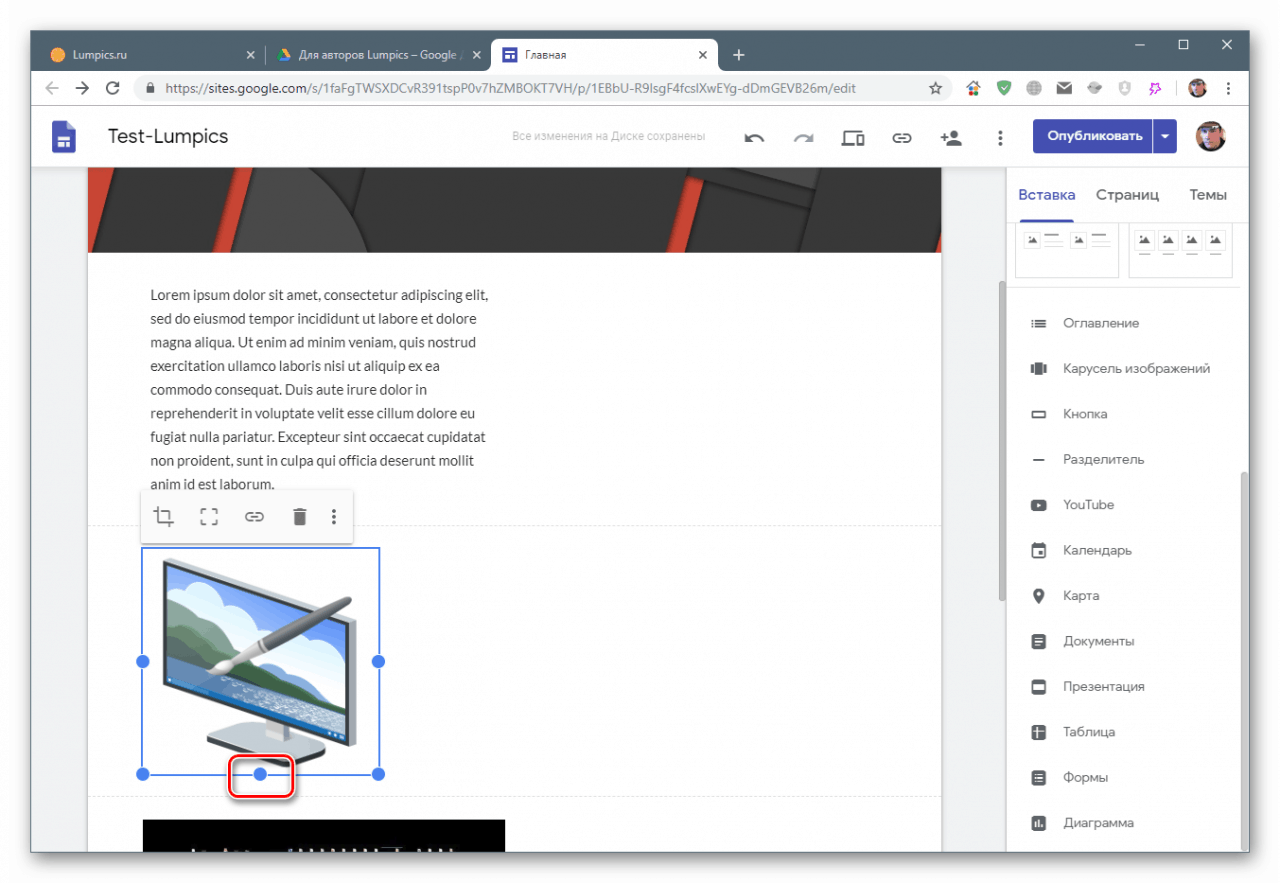Open a new browser tab
The width and height of the screenshot is (1280, 883).
click(x=738, y=55)
